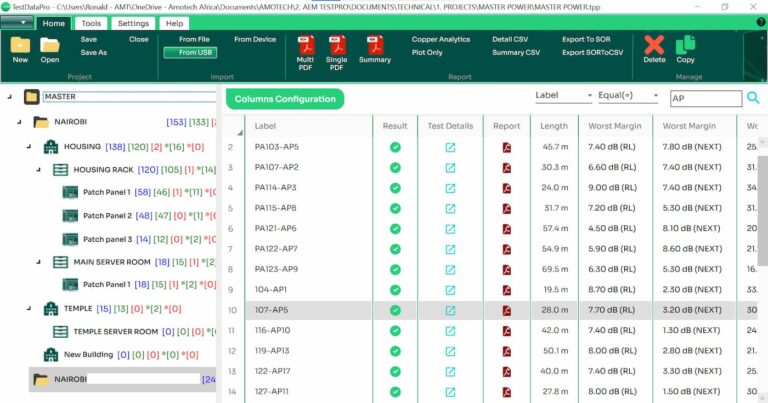Click Plot Only report option
768x403 pixels.
point(427,52)
